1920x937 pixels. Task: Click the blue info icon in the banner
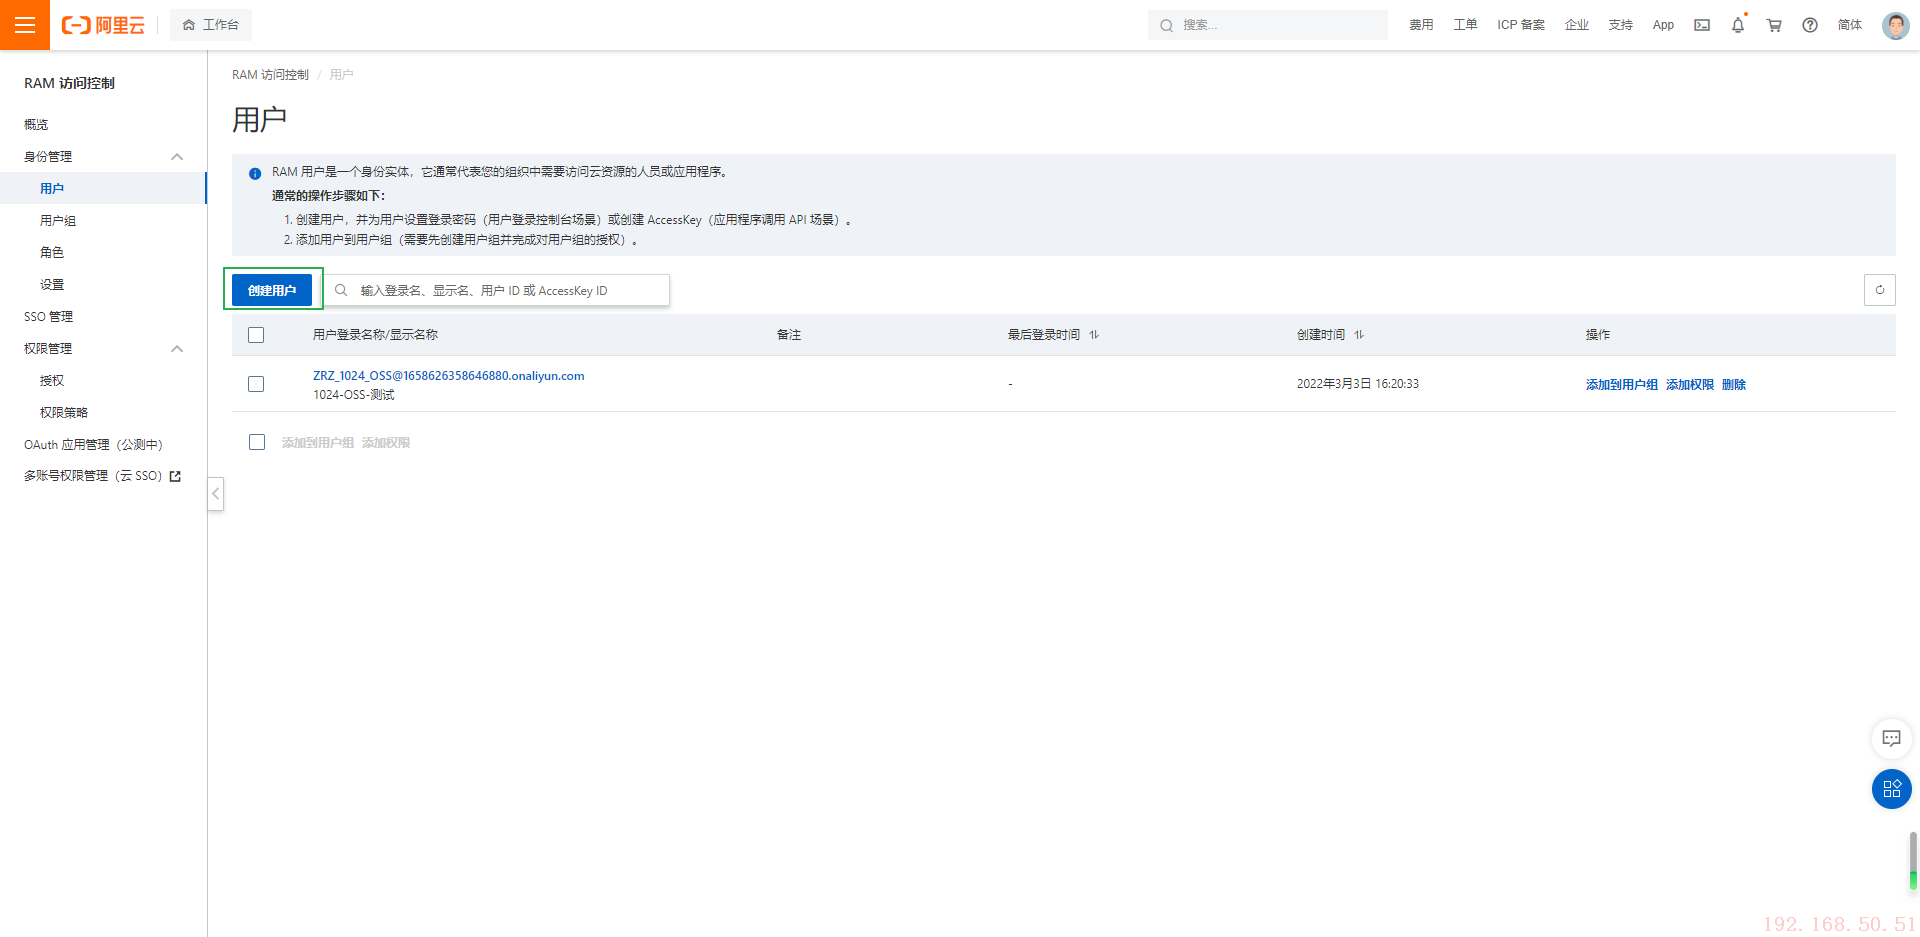coord(255,173)
